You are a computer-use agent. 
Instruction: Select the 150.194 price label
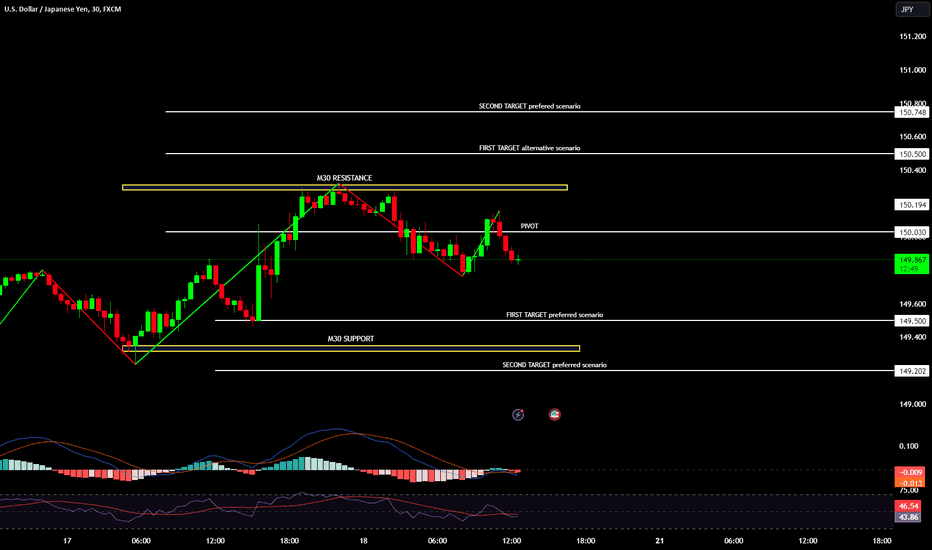pos(912,205)
